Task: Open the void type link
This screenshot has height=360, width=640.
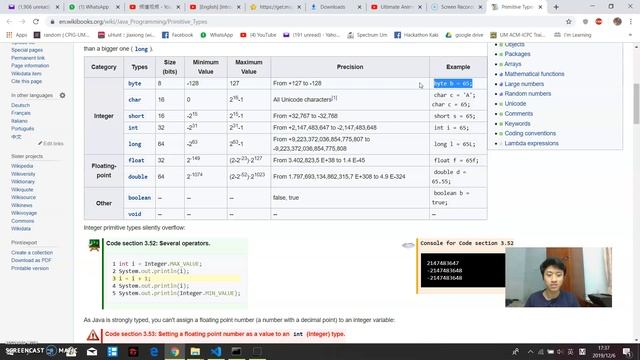Action: click(x=134, y=214)
